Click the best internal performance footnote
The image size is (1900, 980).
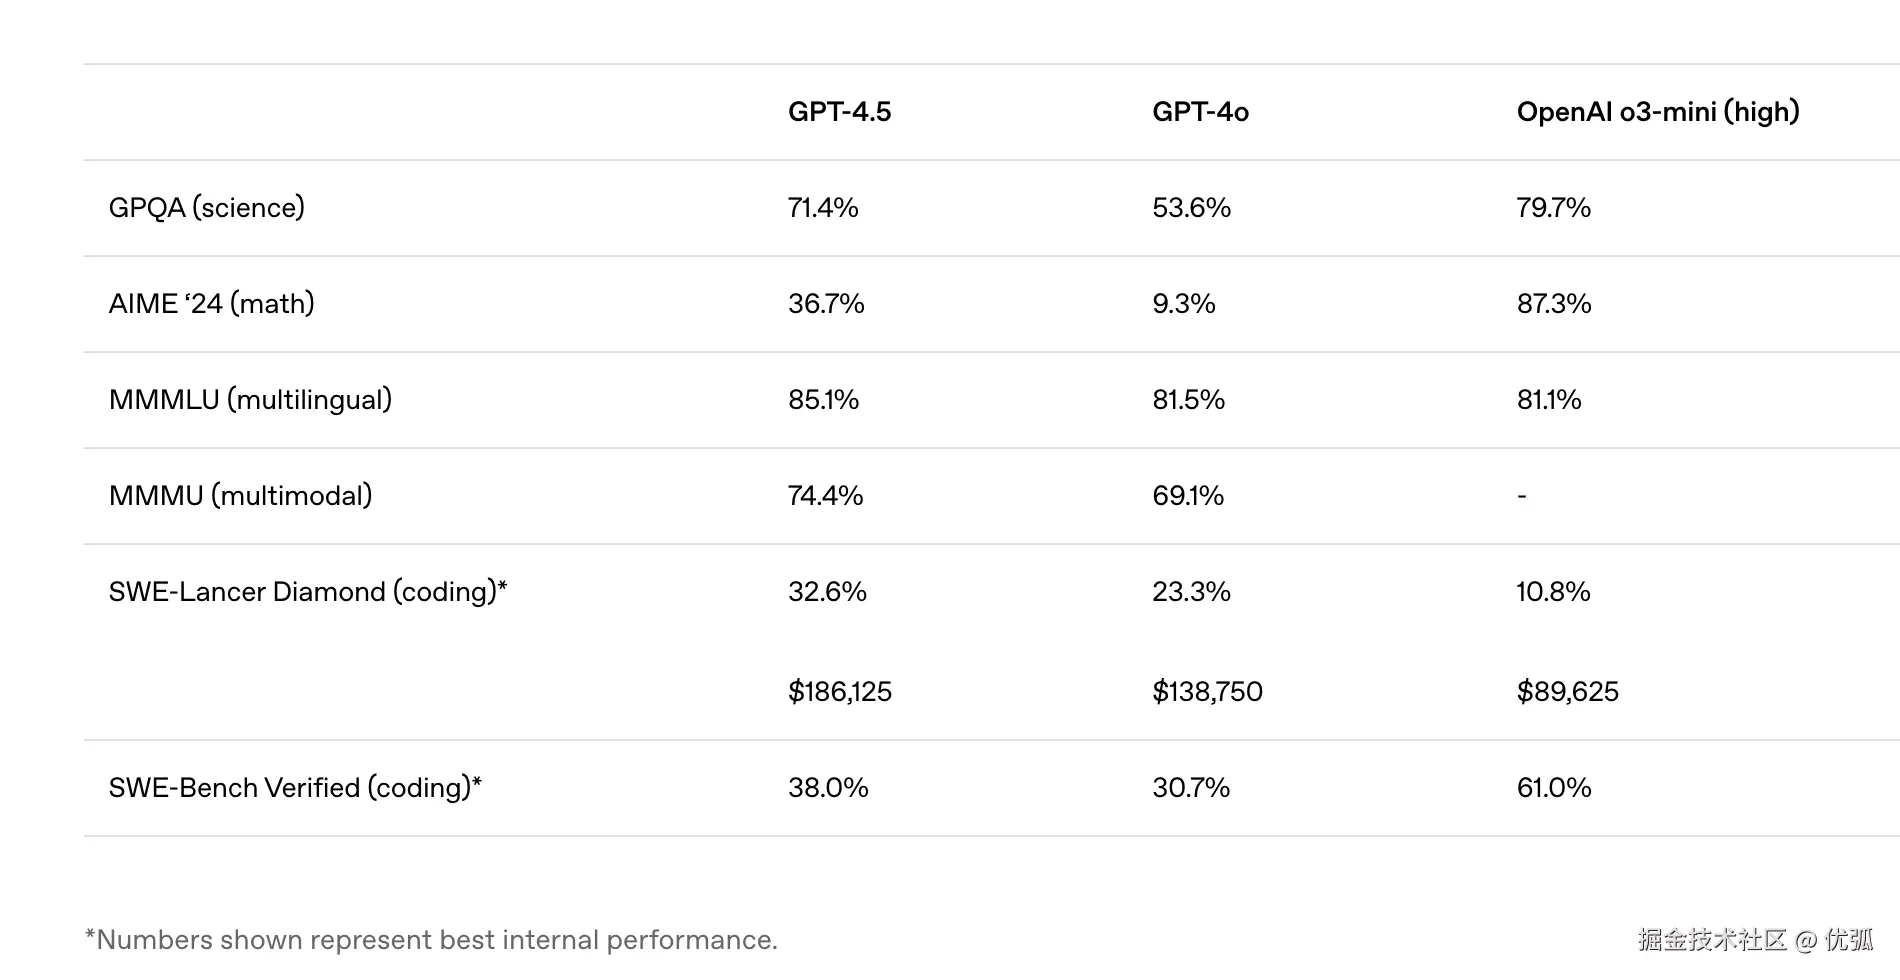(431, 939)
